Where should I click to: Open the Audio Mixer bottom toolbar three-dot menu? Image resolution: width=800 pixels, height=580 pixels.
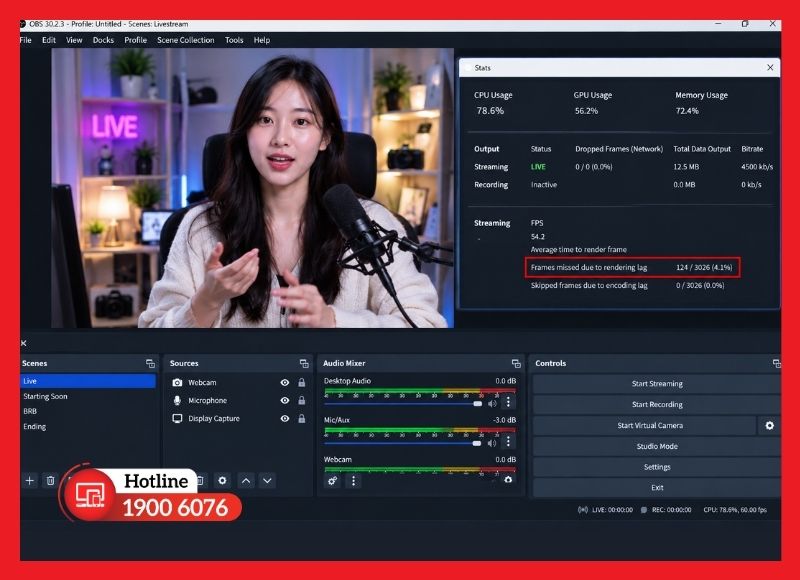(x=353, y=481)
